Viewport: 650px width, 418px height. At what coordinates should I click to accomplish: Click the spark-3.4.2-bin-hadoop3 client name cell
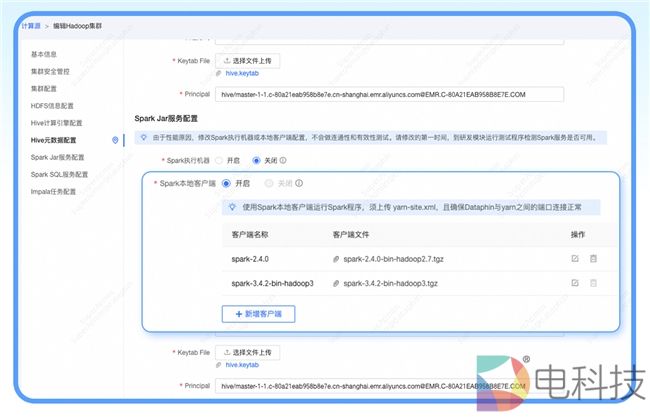tap(272, 284)
